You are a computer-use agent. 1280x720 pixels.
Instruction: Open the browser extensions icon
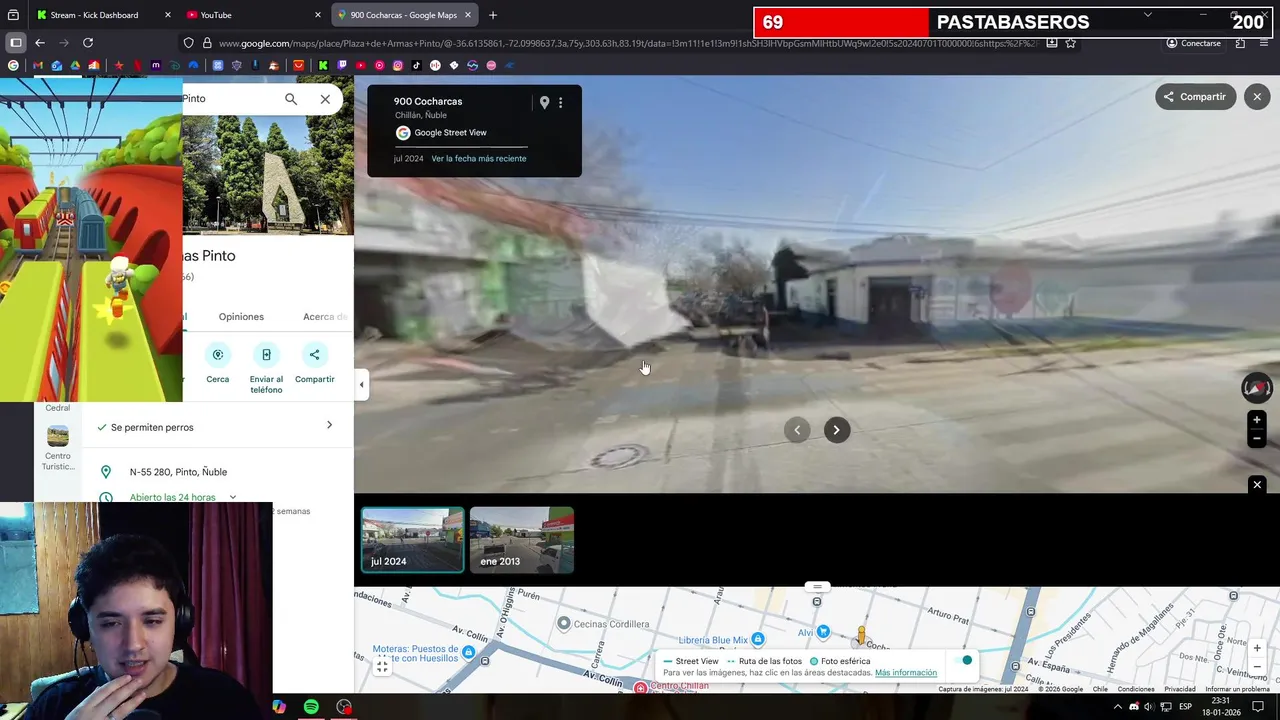click(1241, 43)
